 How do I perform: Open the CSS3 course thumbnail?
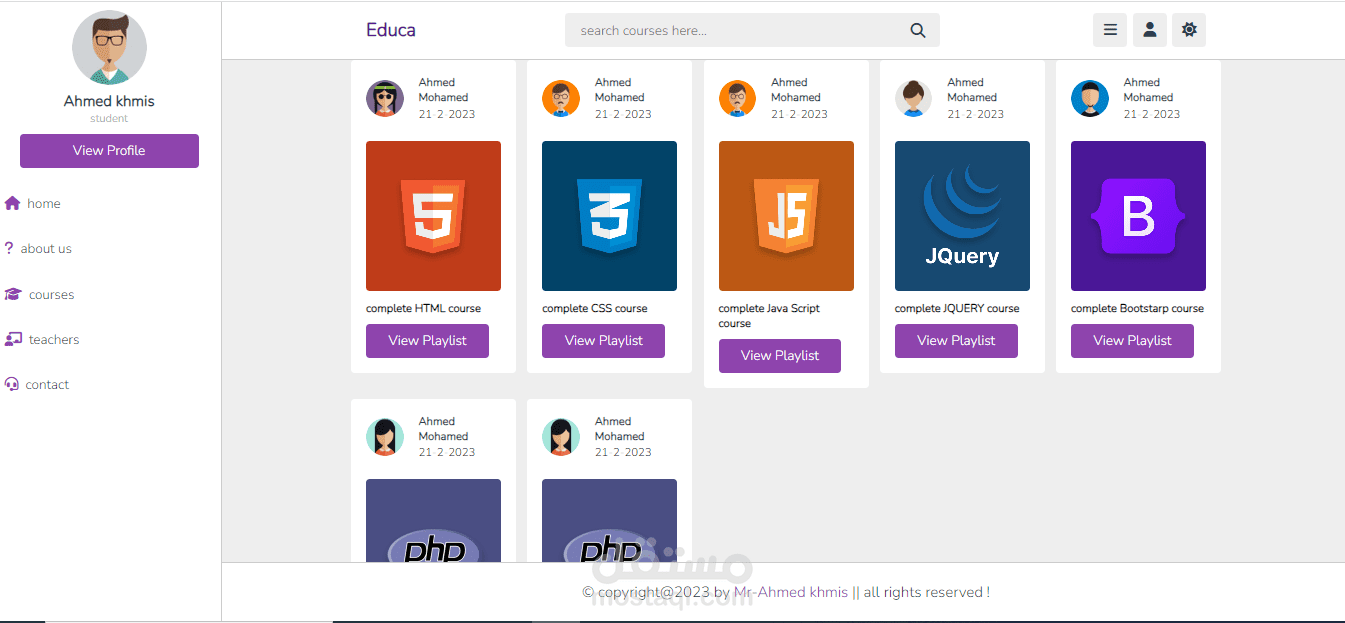609,216
